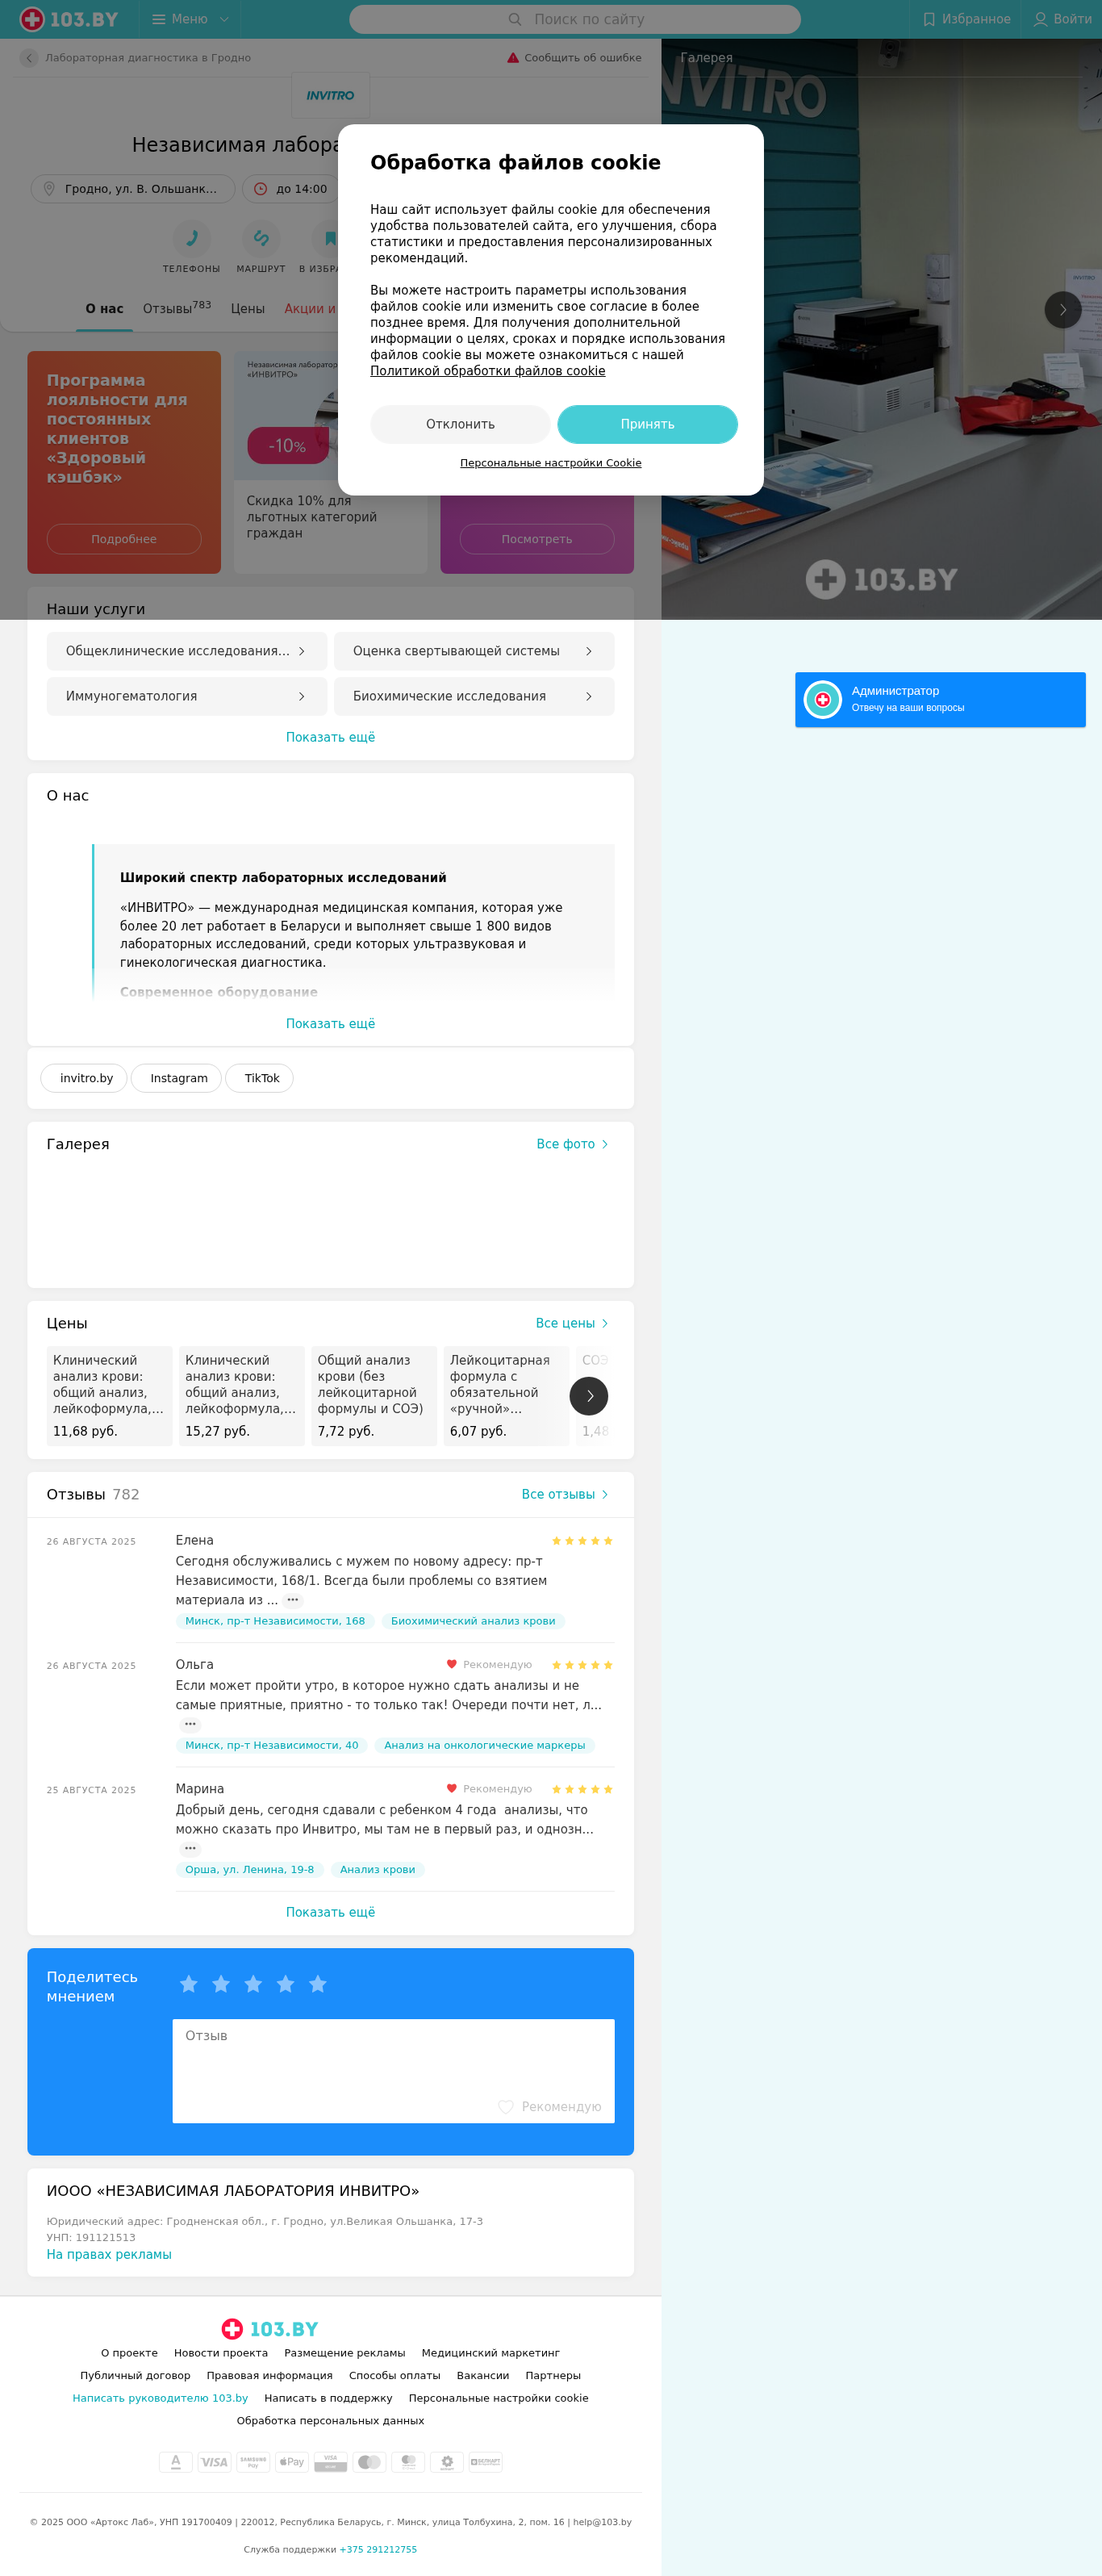This screenshot has height=2576, width=1102.
Task: Expand About section with Показать ещё
Action: click(x=330, y=1024)
